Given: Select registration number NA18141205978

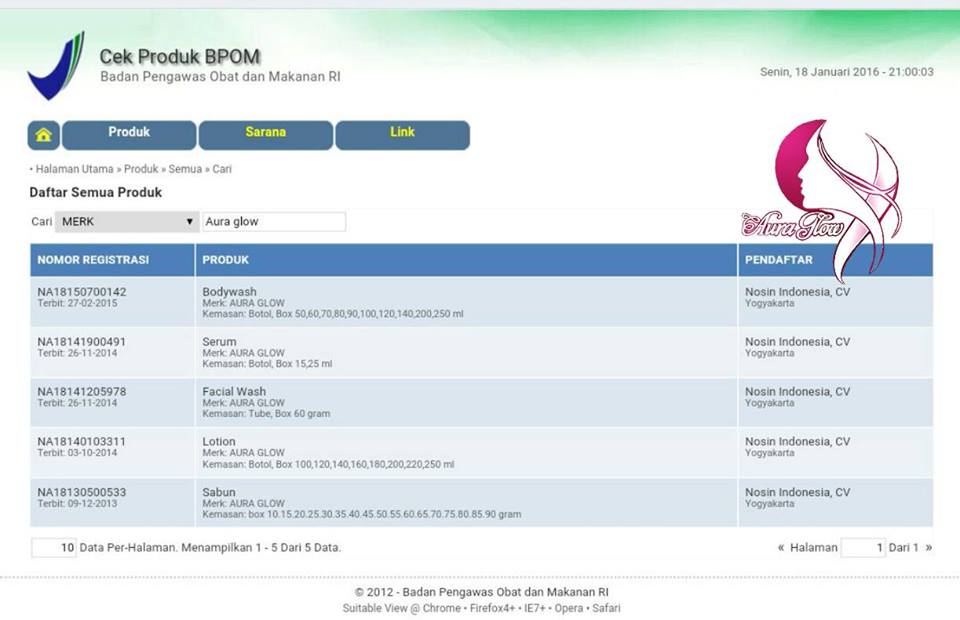Looking at the screenshot, I should tap(81, 392).
